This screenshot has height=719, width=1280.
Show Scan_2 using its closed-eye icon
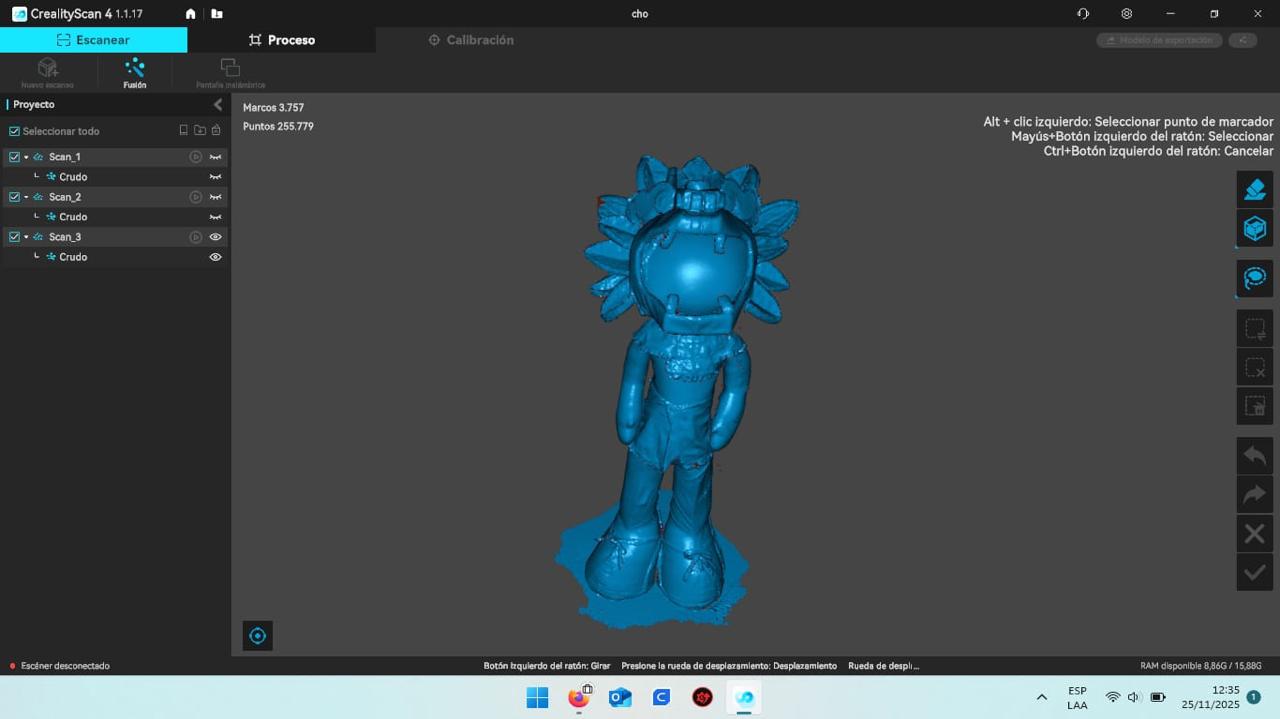[x=215, y=197]
